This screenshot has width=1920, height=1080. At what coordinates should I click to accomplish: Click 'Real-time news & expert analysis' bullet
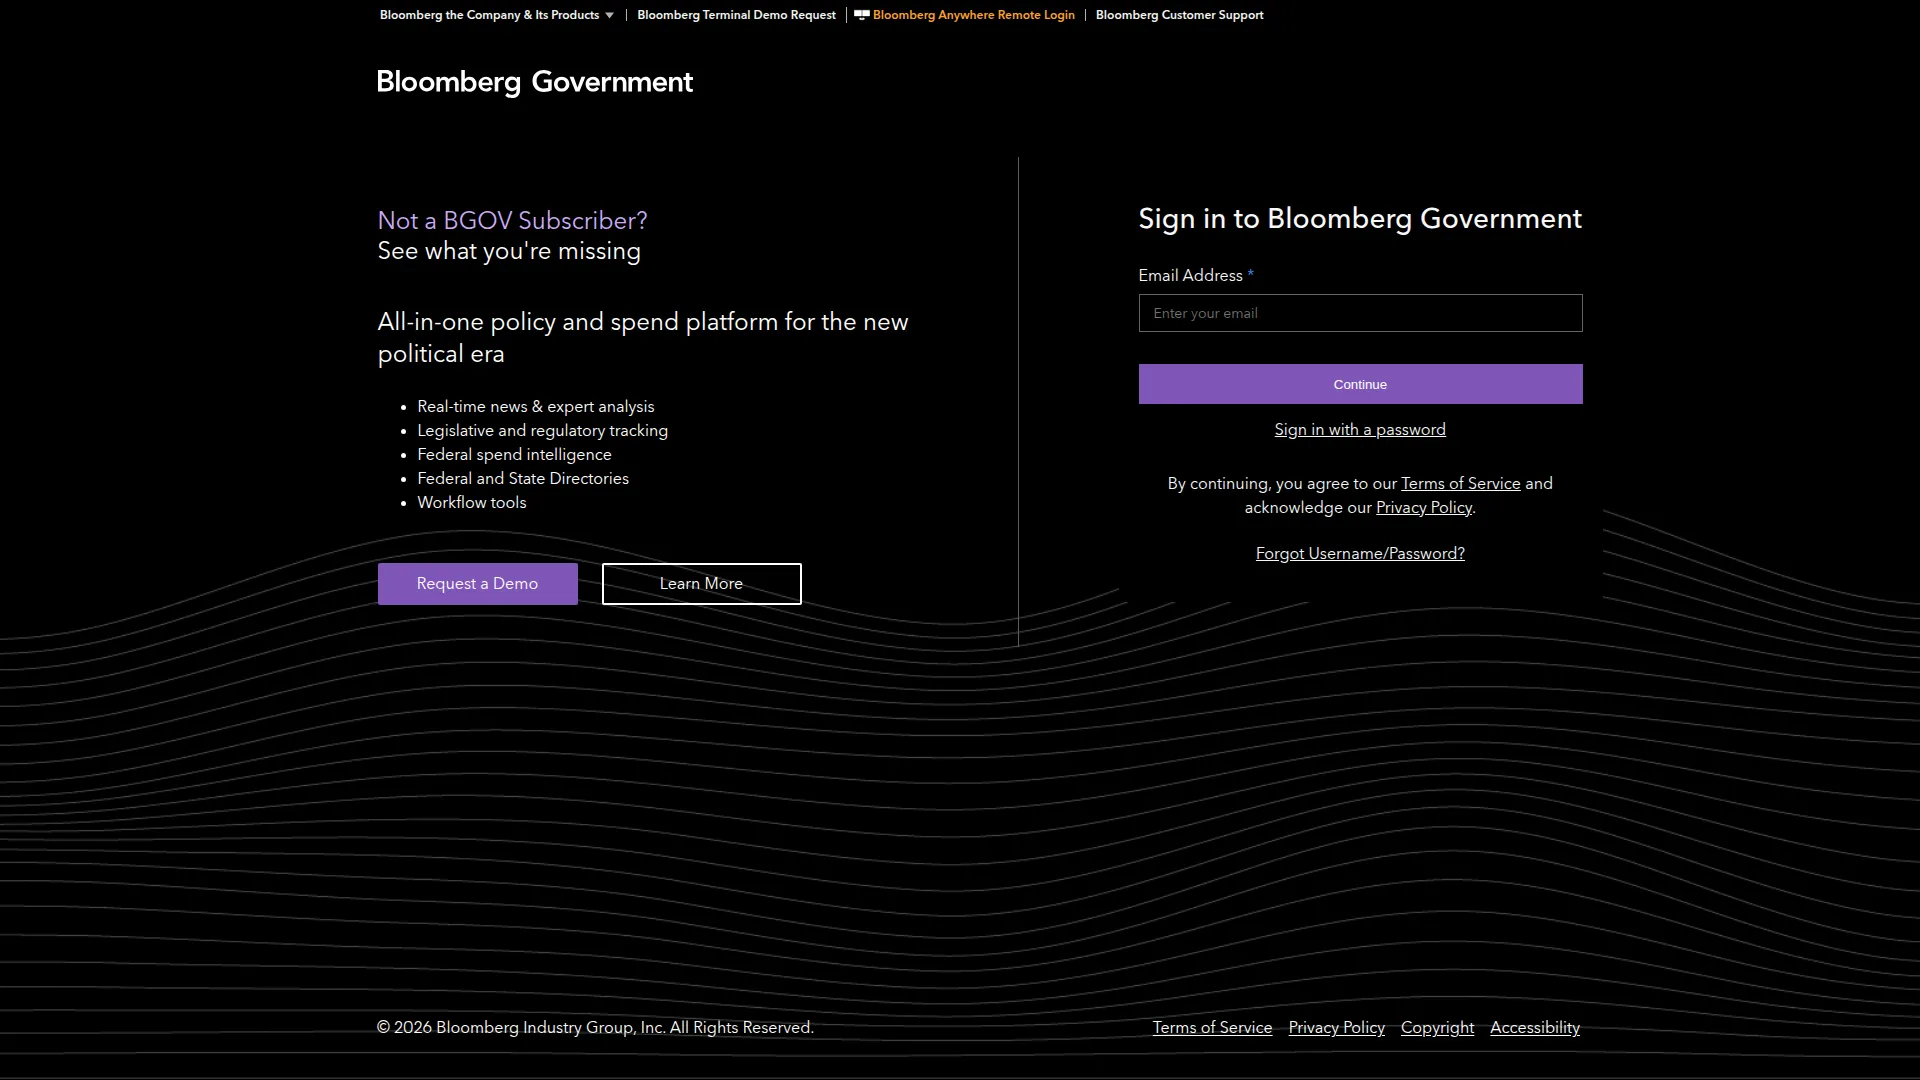click(x=535, y=407)
